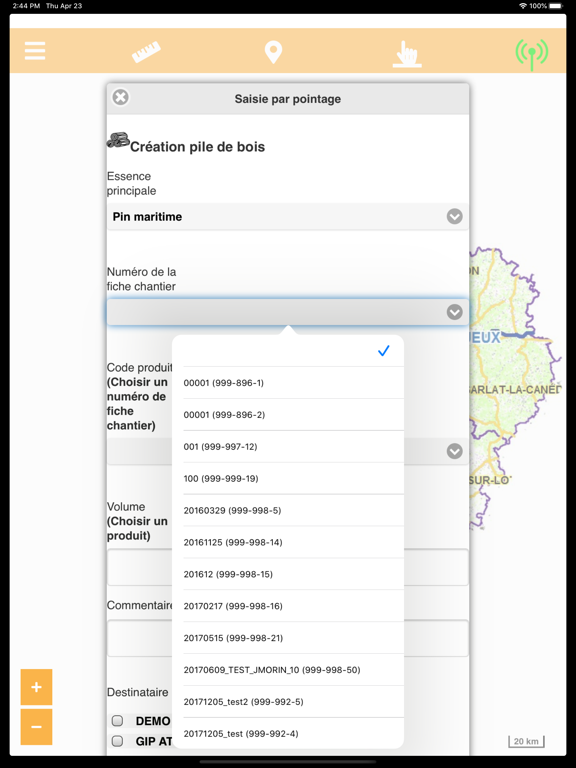Check the GIP AT recipient checkbox
This screenshot has width=576, height=768.
(x=117, y=741)
